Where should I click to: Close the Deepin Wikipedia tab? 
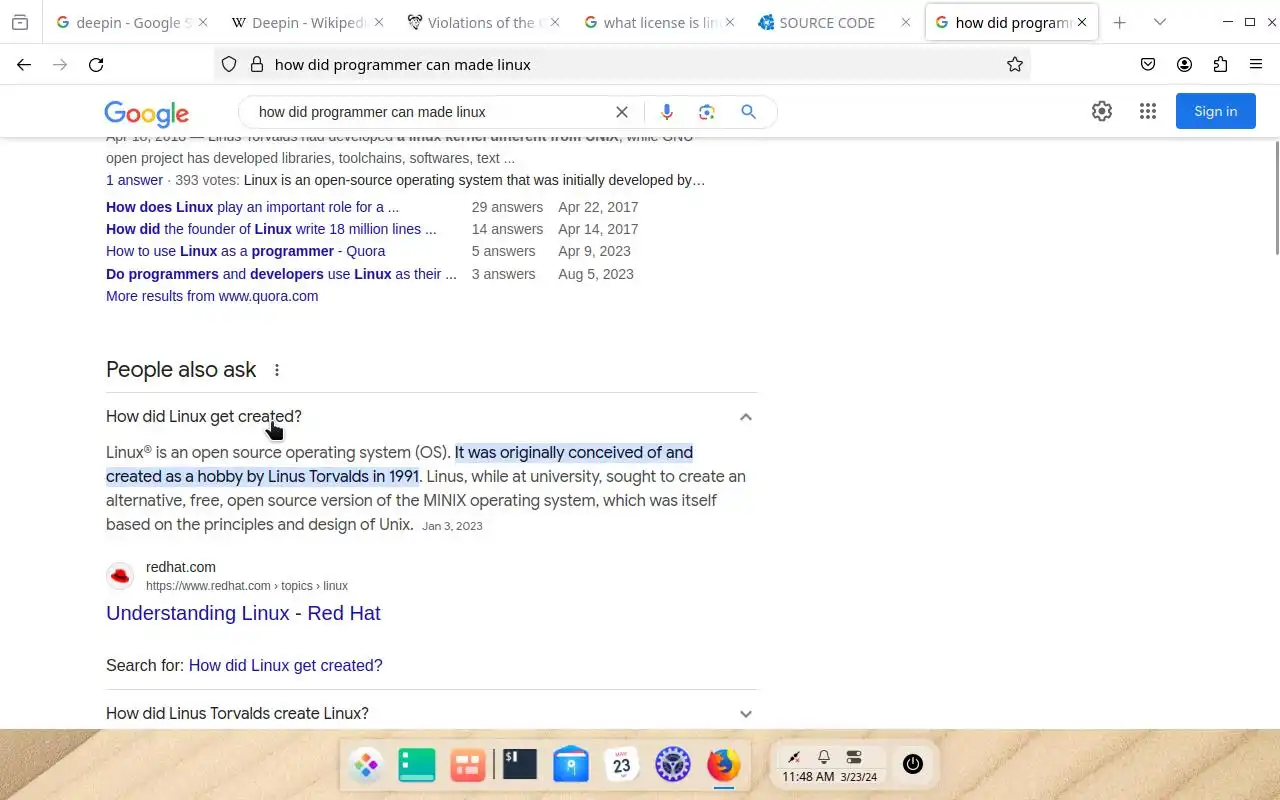tap(378, 22)
